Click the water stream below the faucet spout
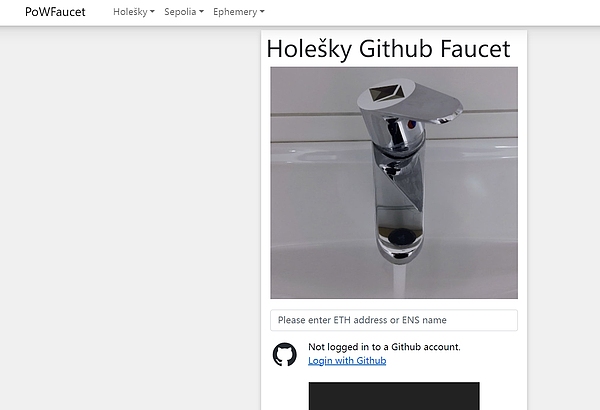600x410 pixels. coord(399,281)
